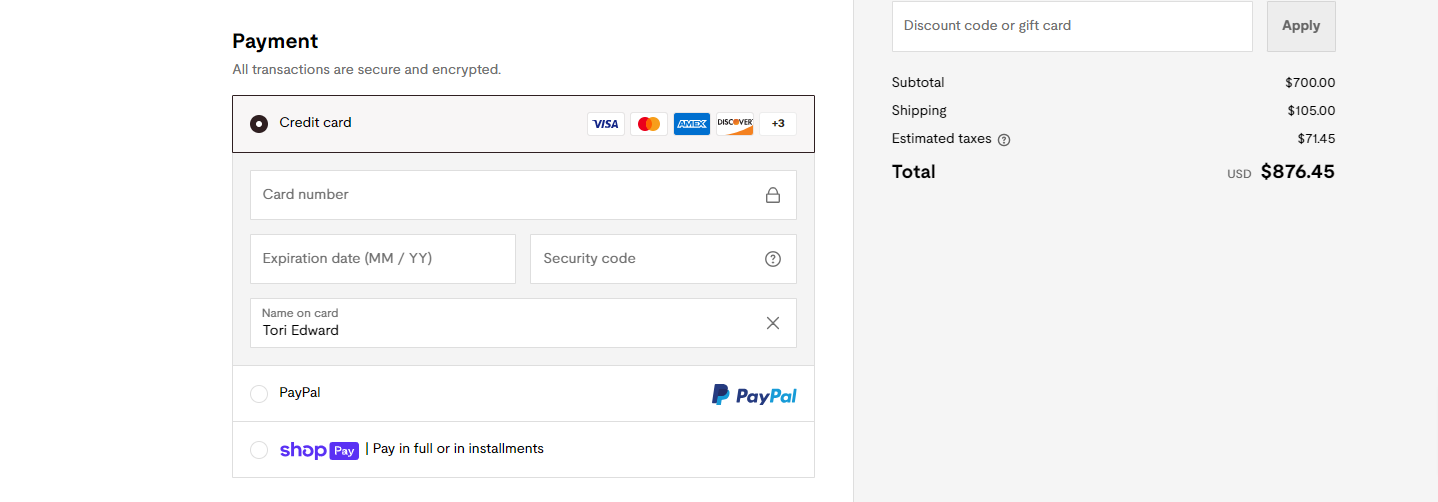Click the Name on card field with Tori Edward
This screenshot has height=502, width=1438.
pos(523,323)
